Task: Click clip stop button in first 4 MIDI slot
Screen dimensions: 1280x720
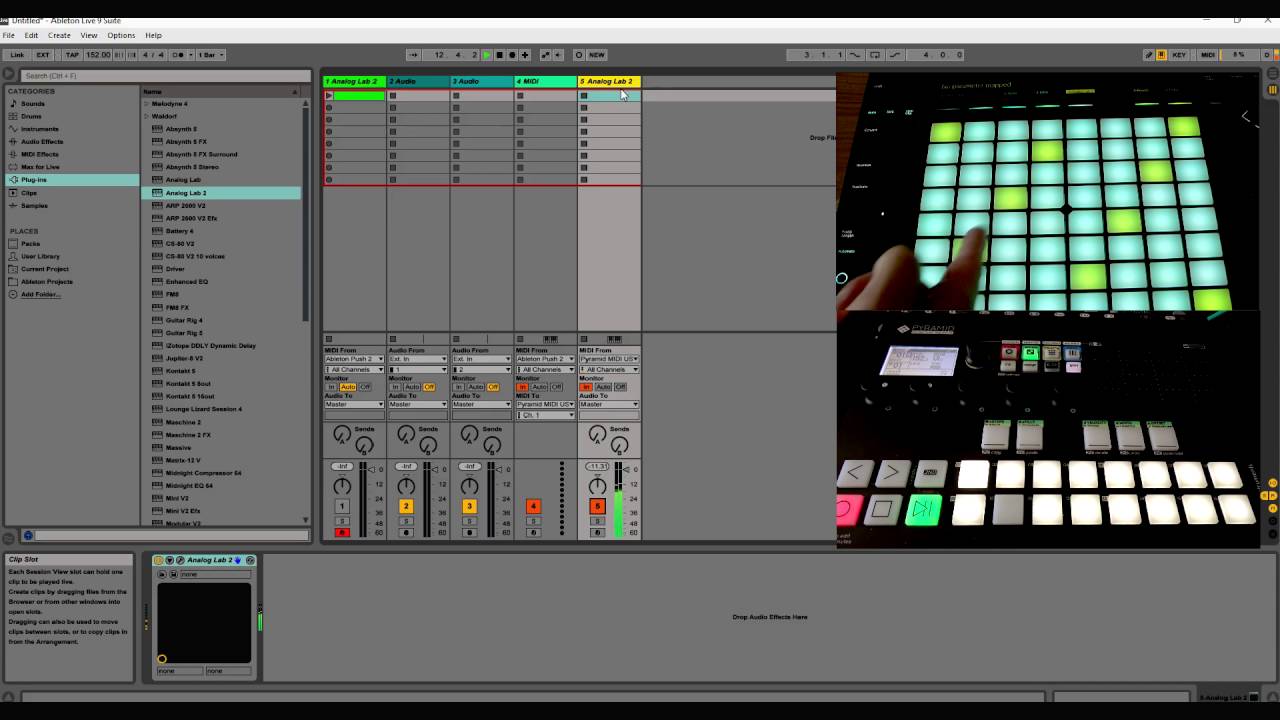Action: pyautogui.click(x=520, y=96)
